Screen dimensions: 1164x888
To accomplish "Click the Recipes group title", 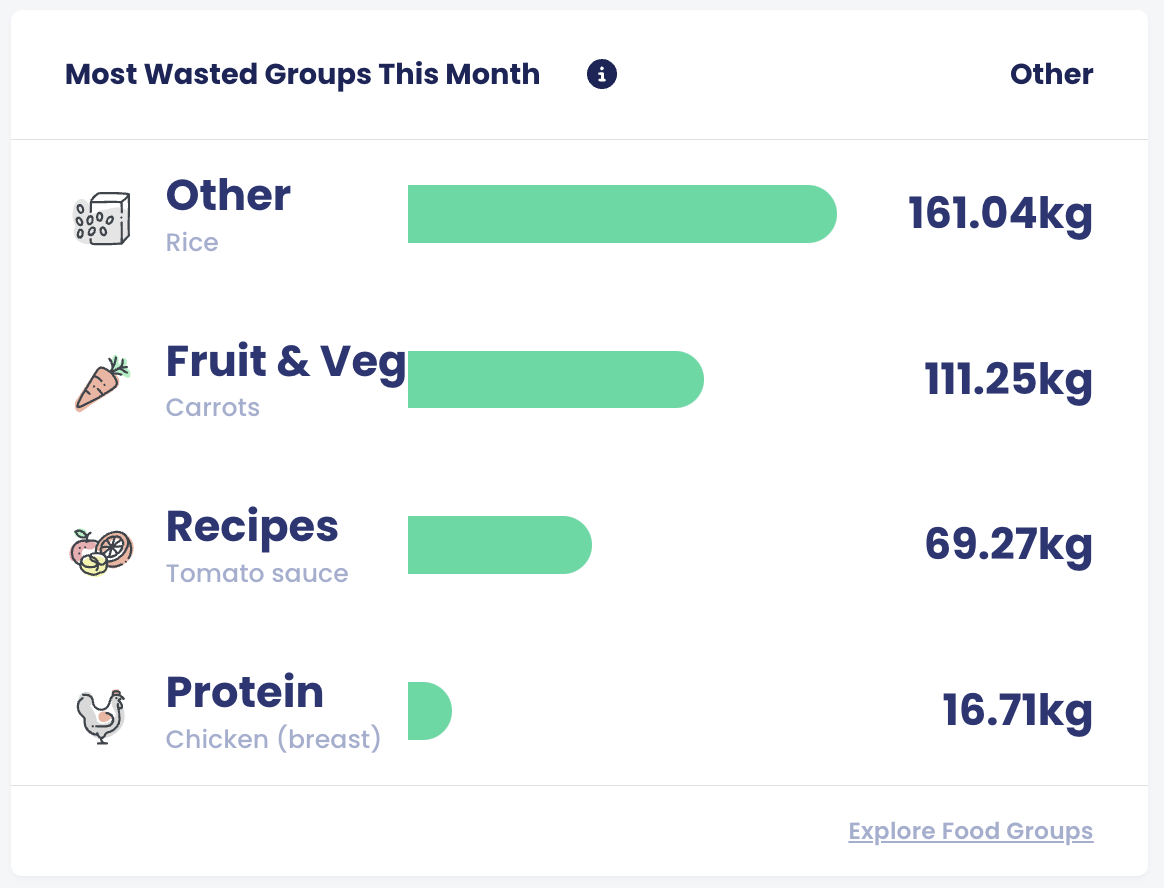I will coord(253,527).
